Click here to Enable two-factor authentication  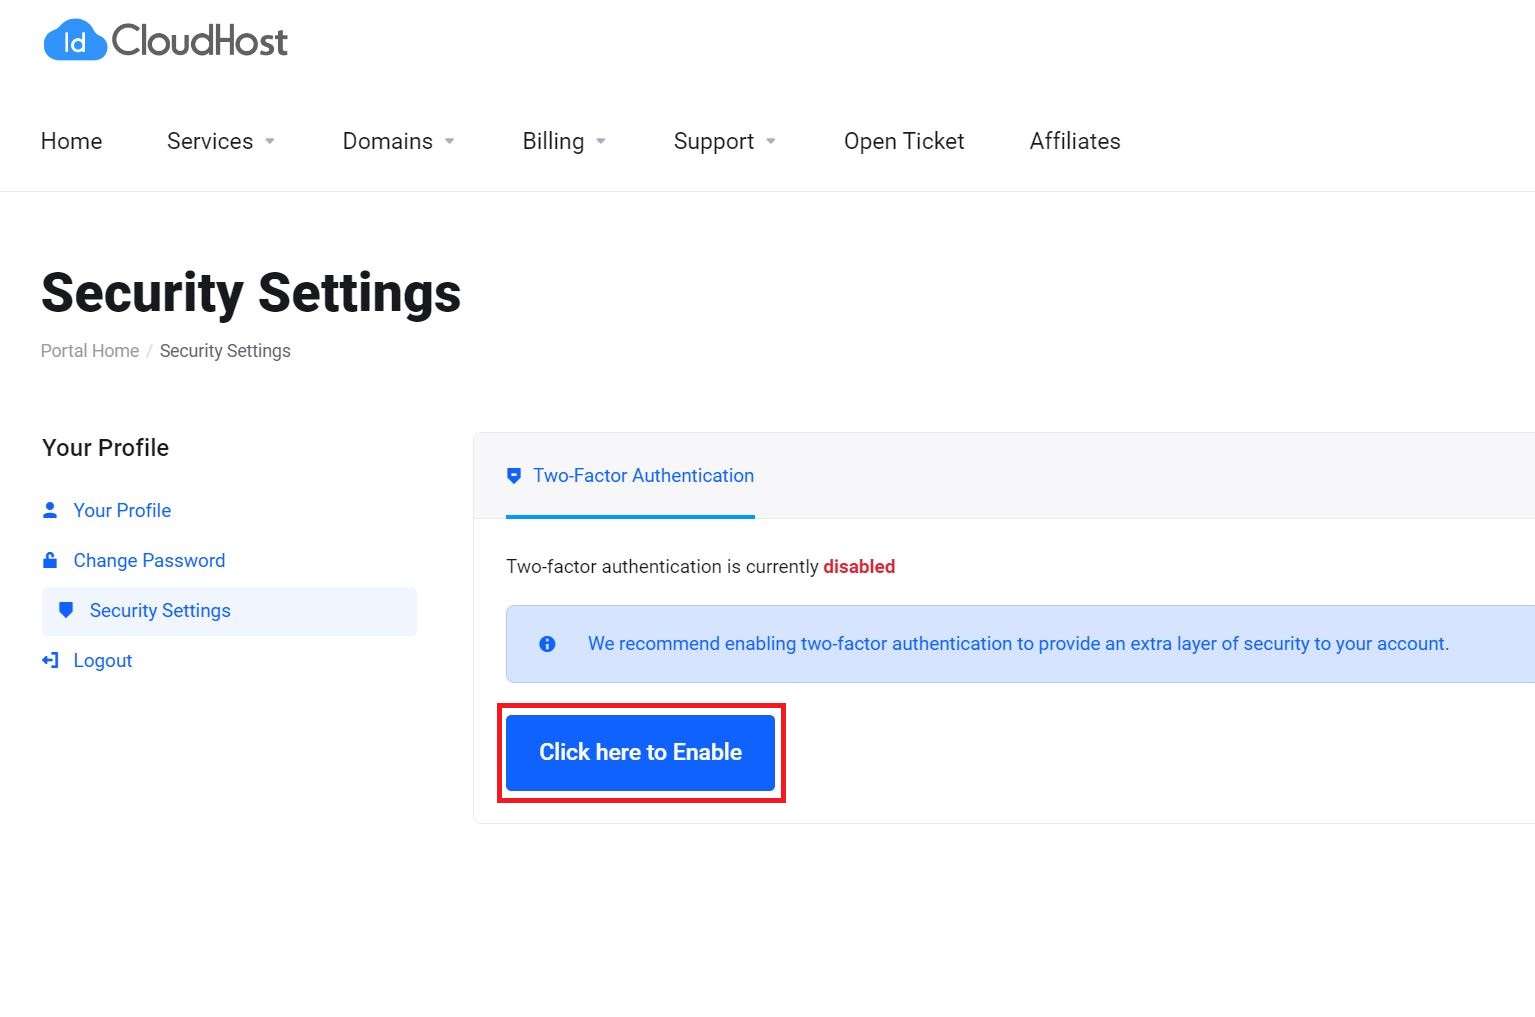pos(640,752)
